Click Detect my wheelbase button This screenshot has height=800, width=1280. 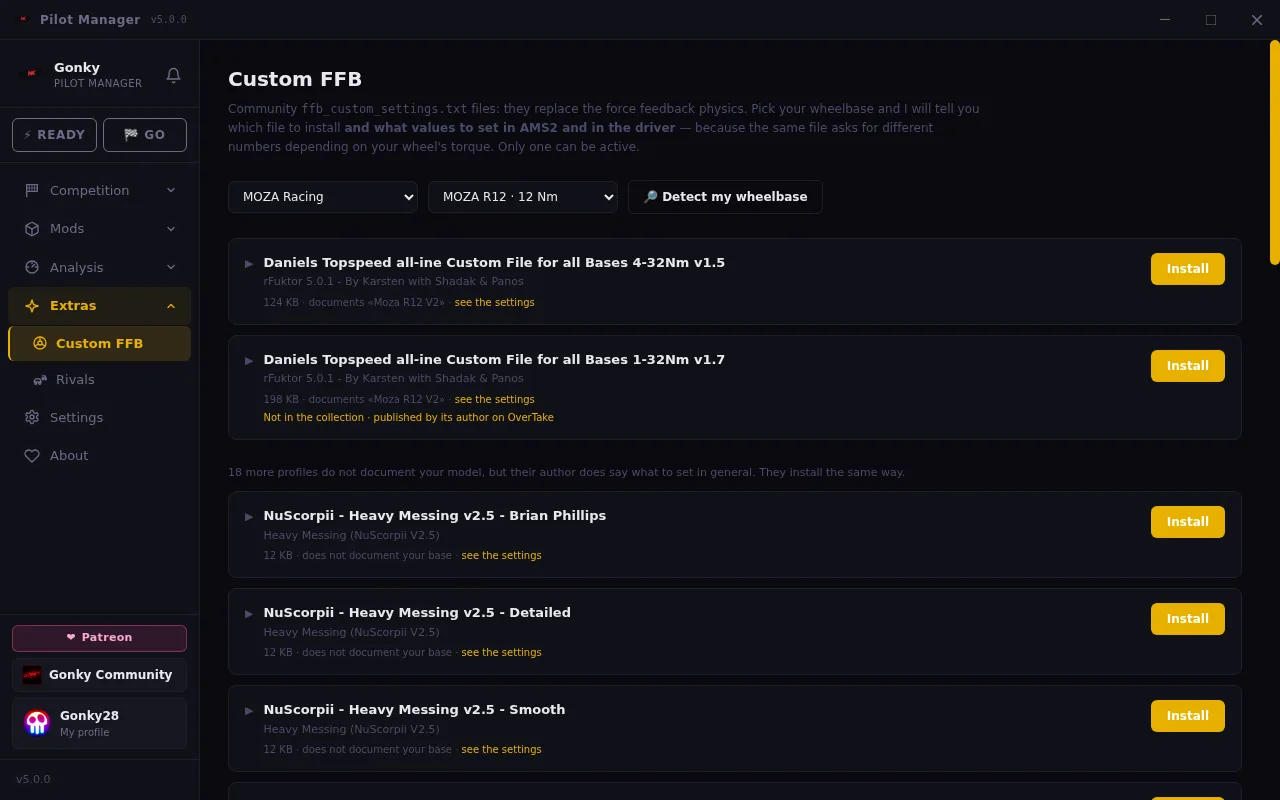tap(725, 197)
